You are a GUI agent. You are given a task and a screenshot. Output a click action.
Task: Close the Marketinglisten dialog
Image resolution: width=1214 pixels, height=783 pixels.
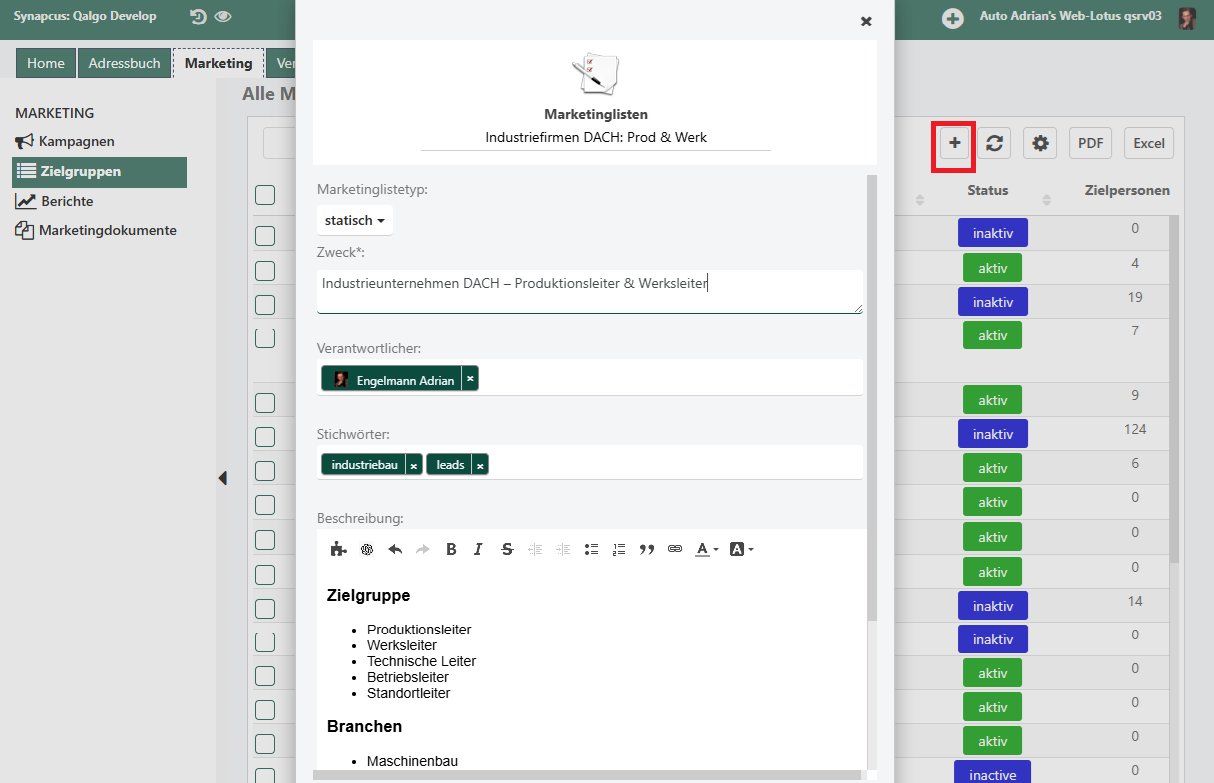[866, 21]
